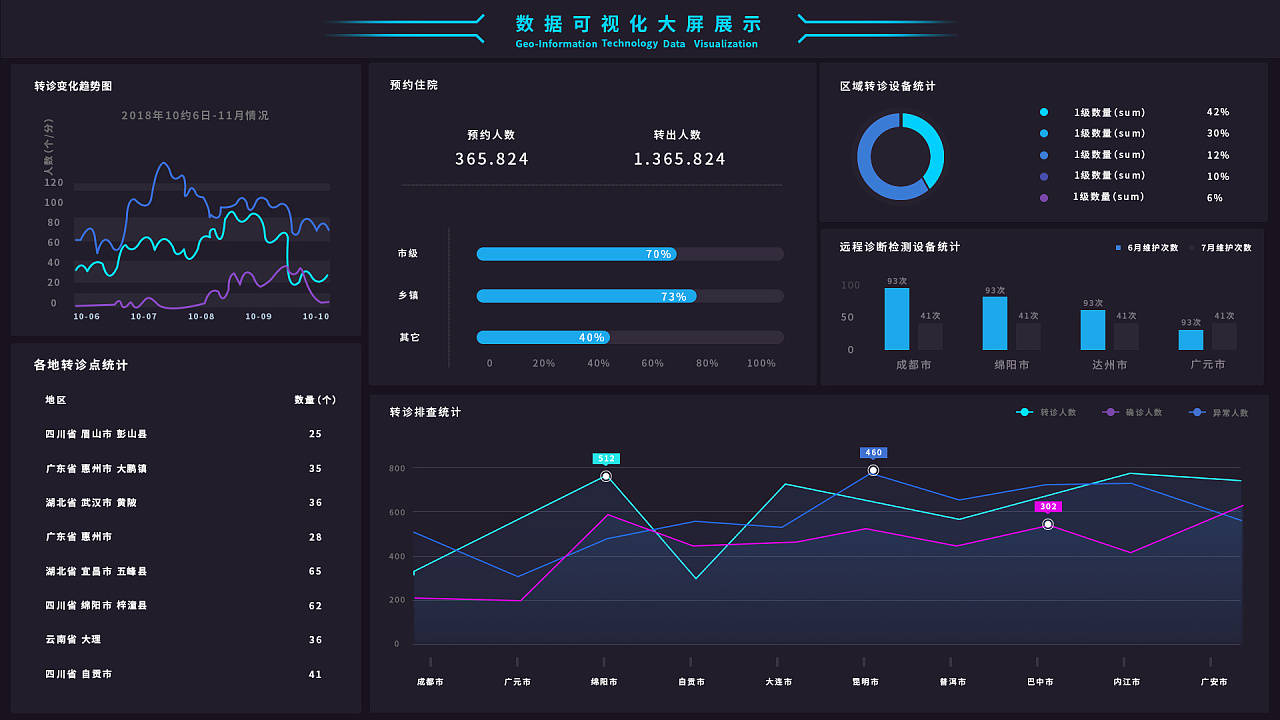Select the 四川省 自贡市 row
This screenshot has width=1280, height=720.
coord(185,674)
